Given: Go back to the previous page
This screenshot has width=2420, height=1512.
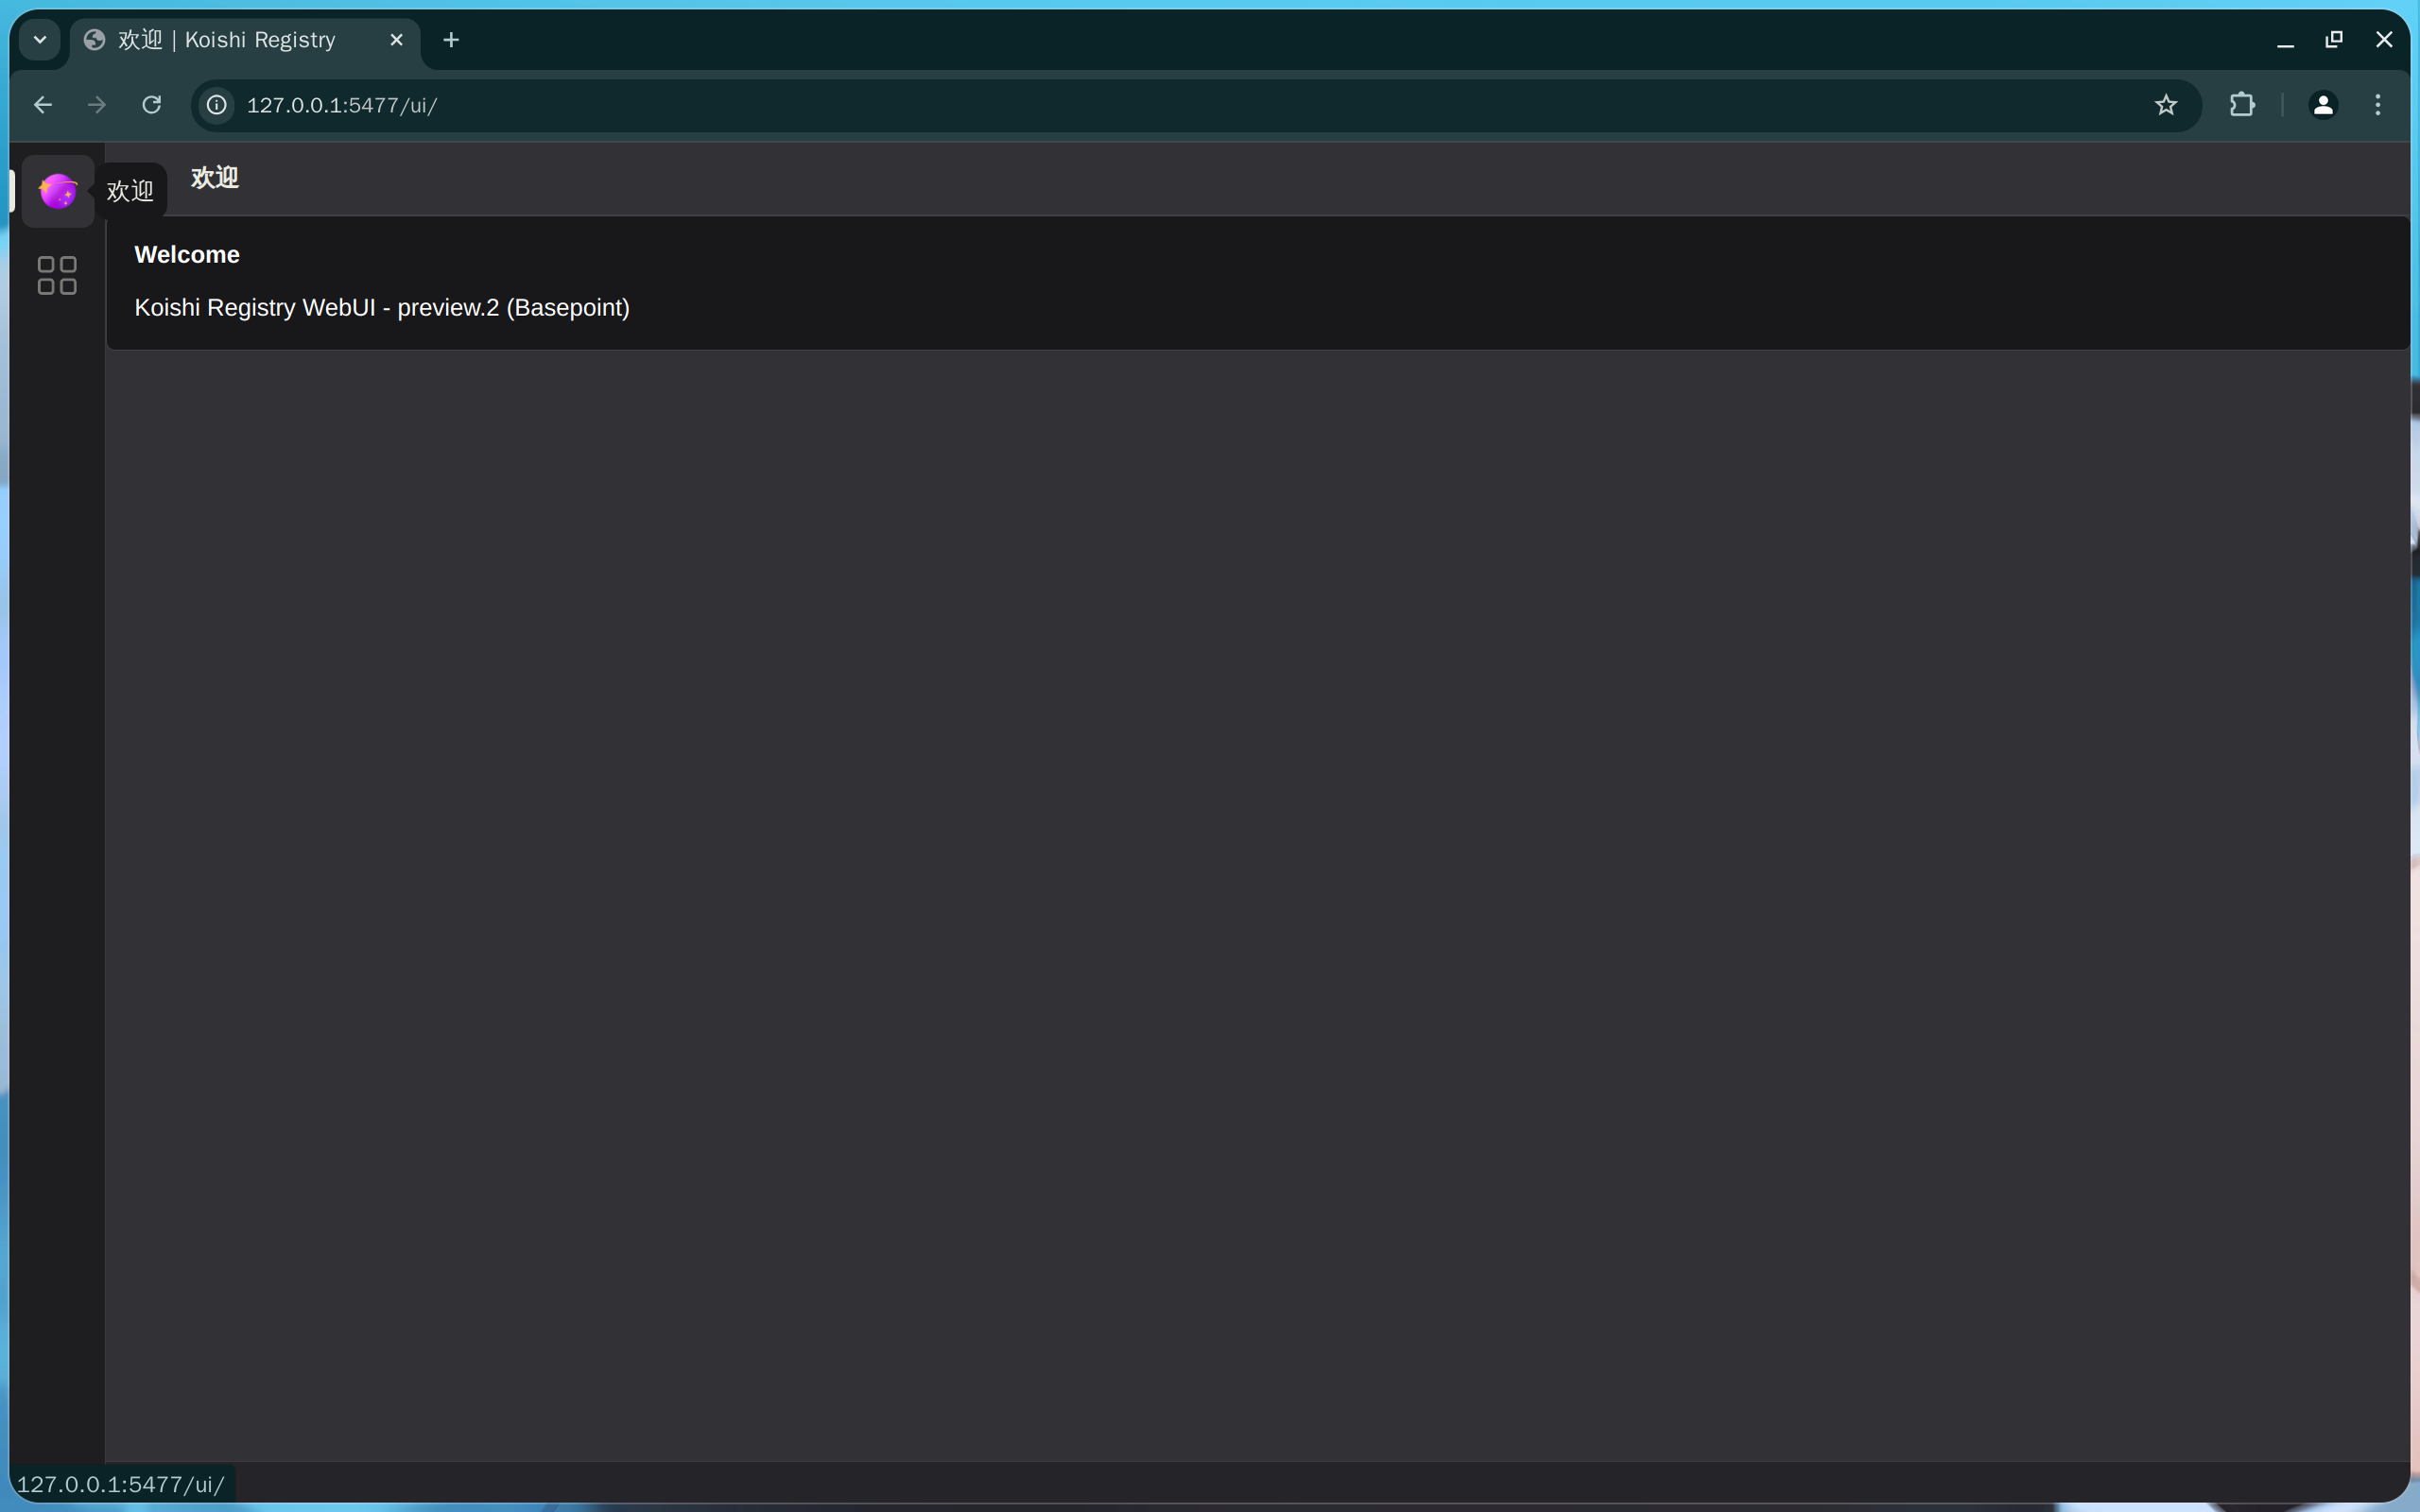Looking at the screenshot, I should pos(43,105).
